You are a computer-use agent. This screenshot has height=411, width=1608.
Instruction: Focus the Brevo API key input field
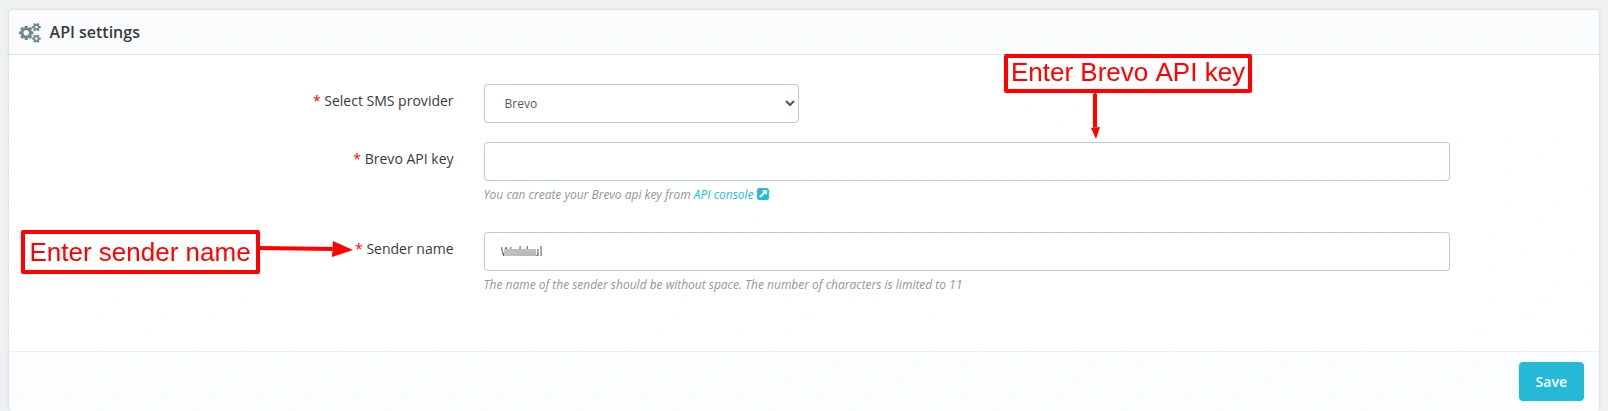tap(966, 162)
